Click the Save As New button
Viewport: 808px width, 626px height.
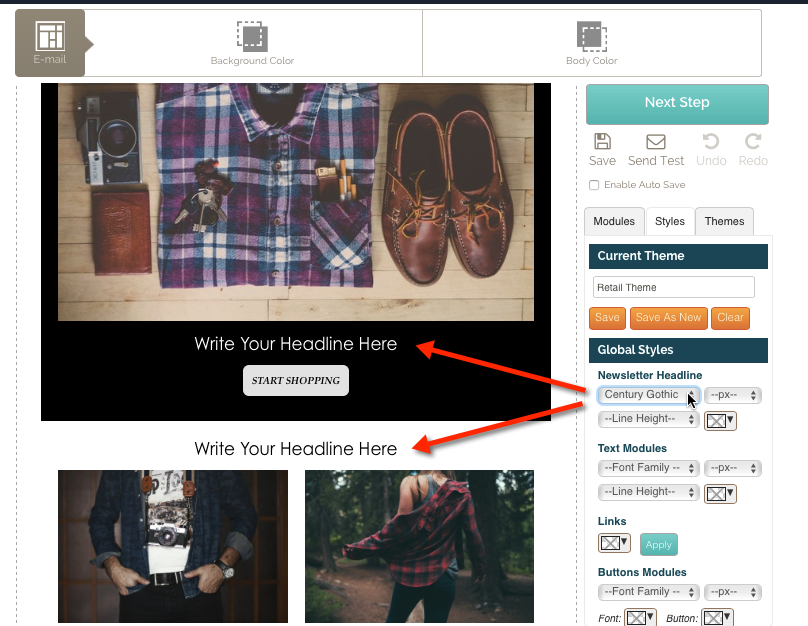click(668, 318)
